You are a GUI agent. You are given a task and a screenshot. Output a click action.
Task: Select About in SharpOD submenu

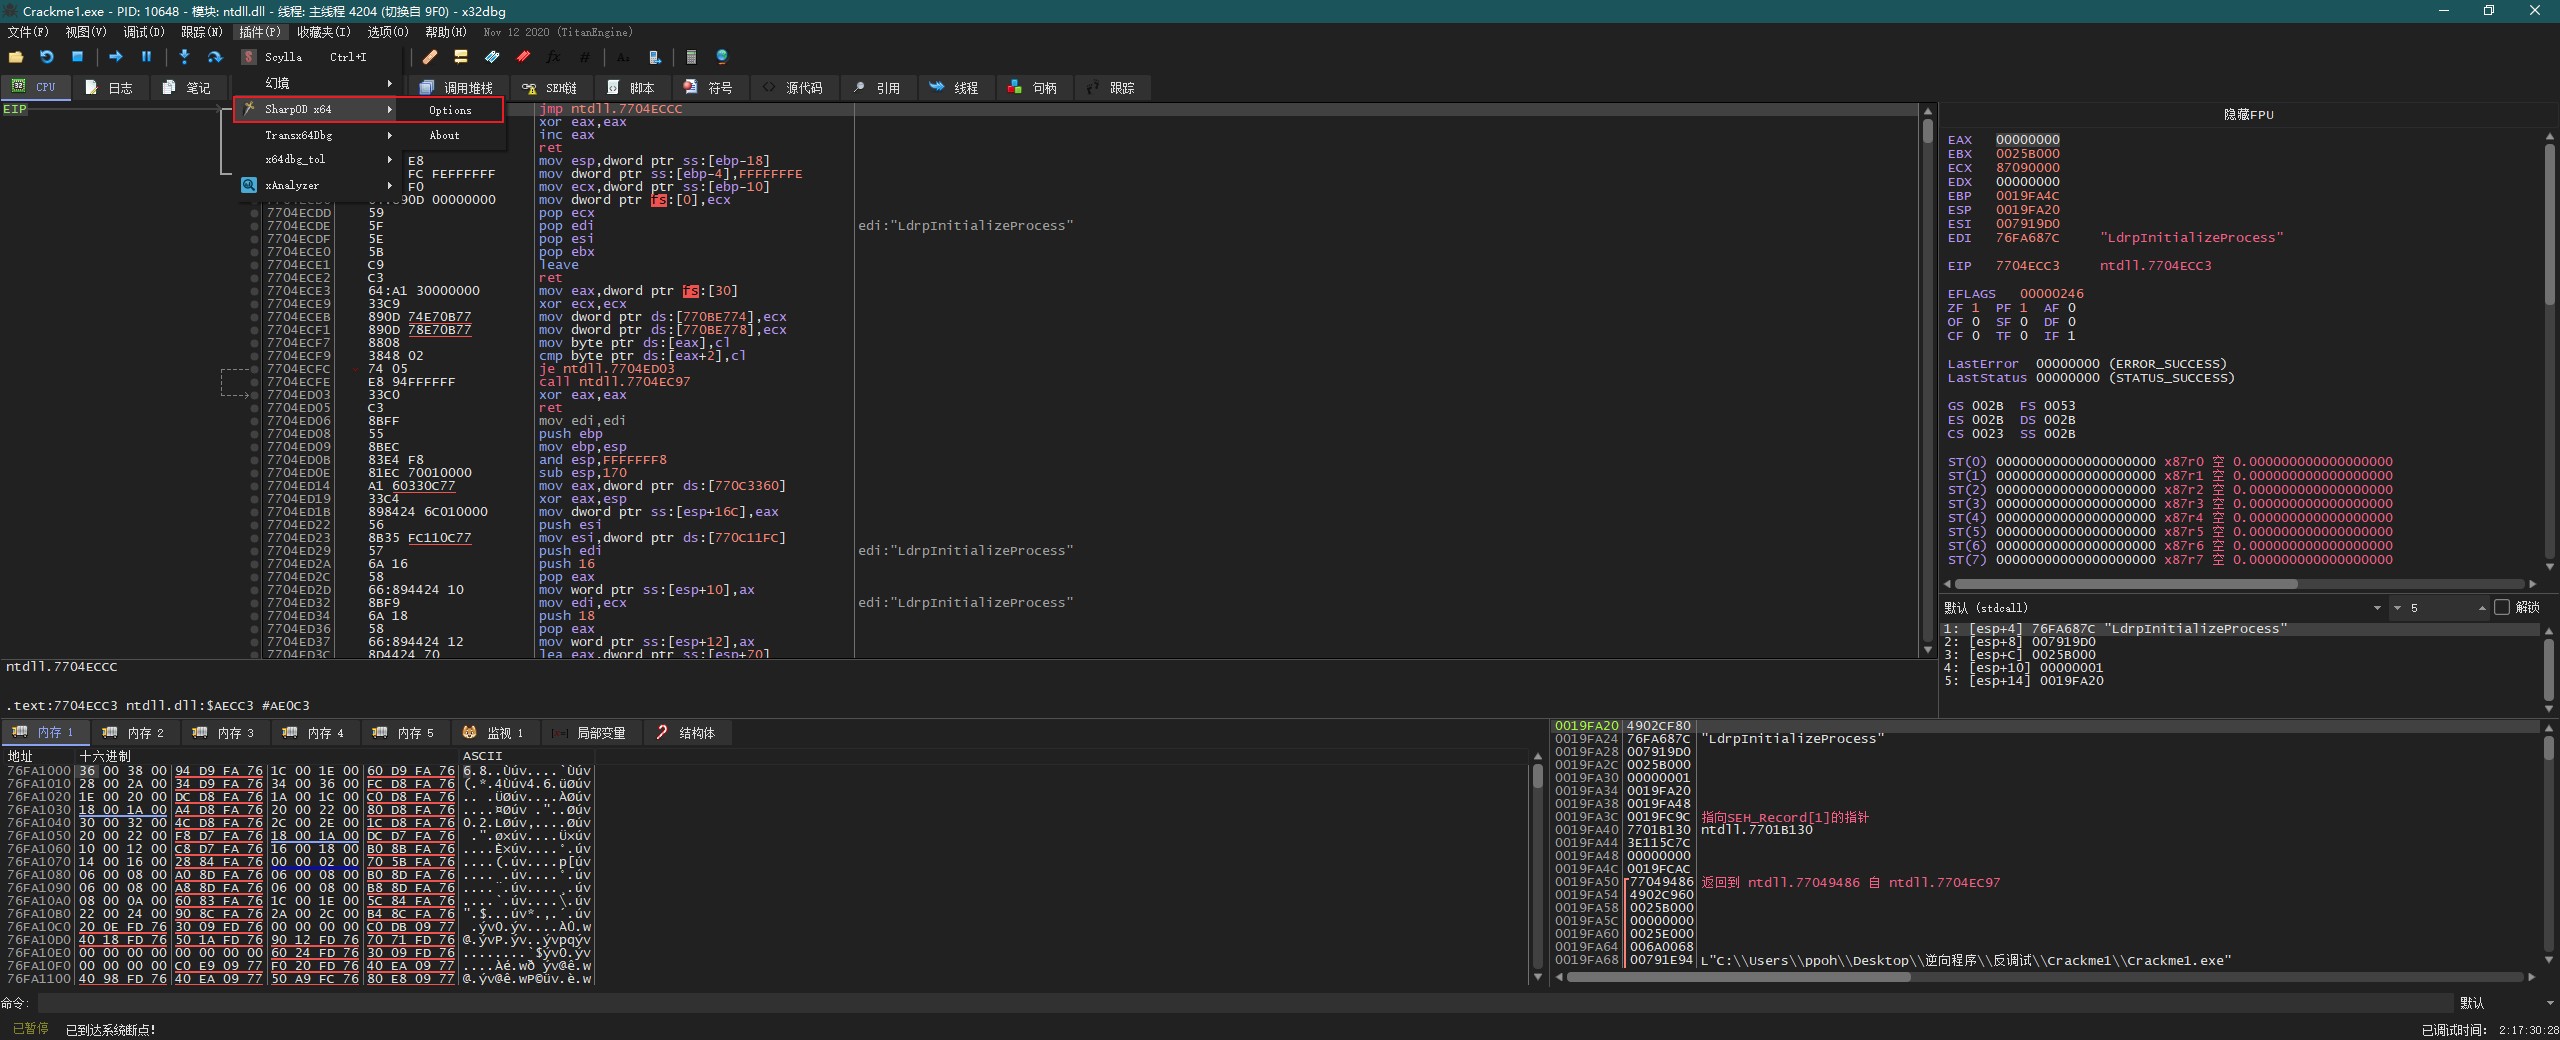445,135
